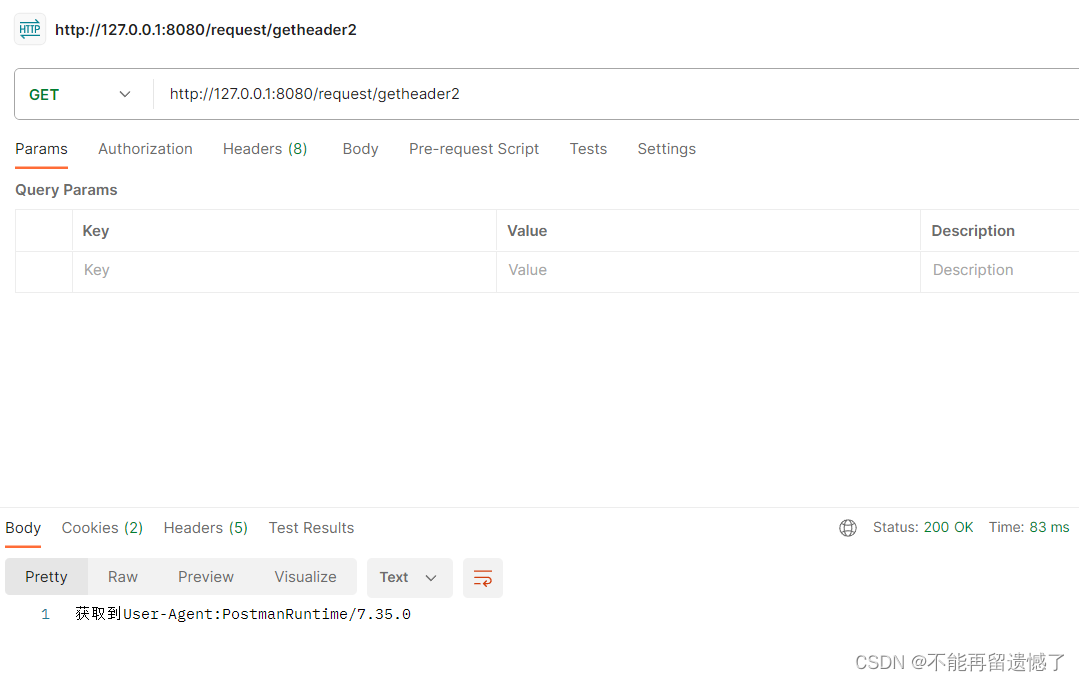This screenshot has width=1079, height=681.
Task: Select the Preview view button
Action: point(206,577)
